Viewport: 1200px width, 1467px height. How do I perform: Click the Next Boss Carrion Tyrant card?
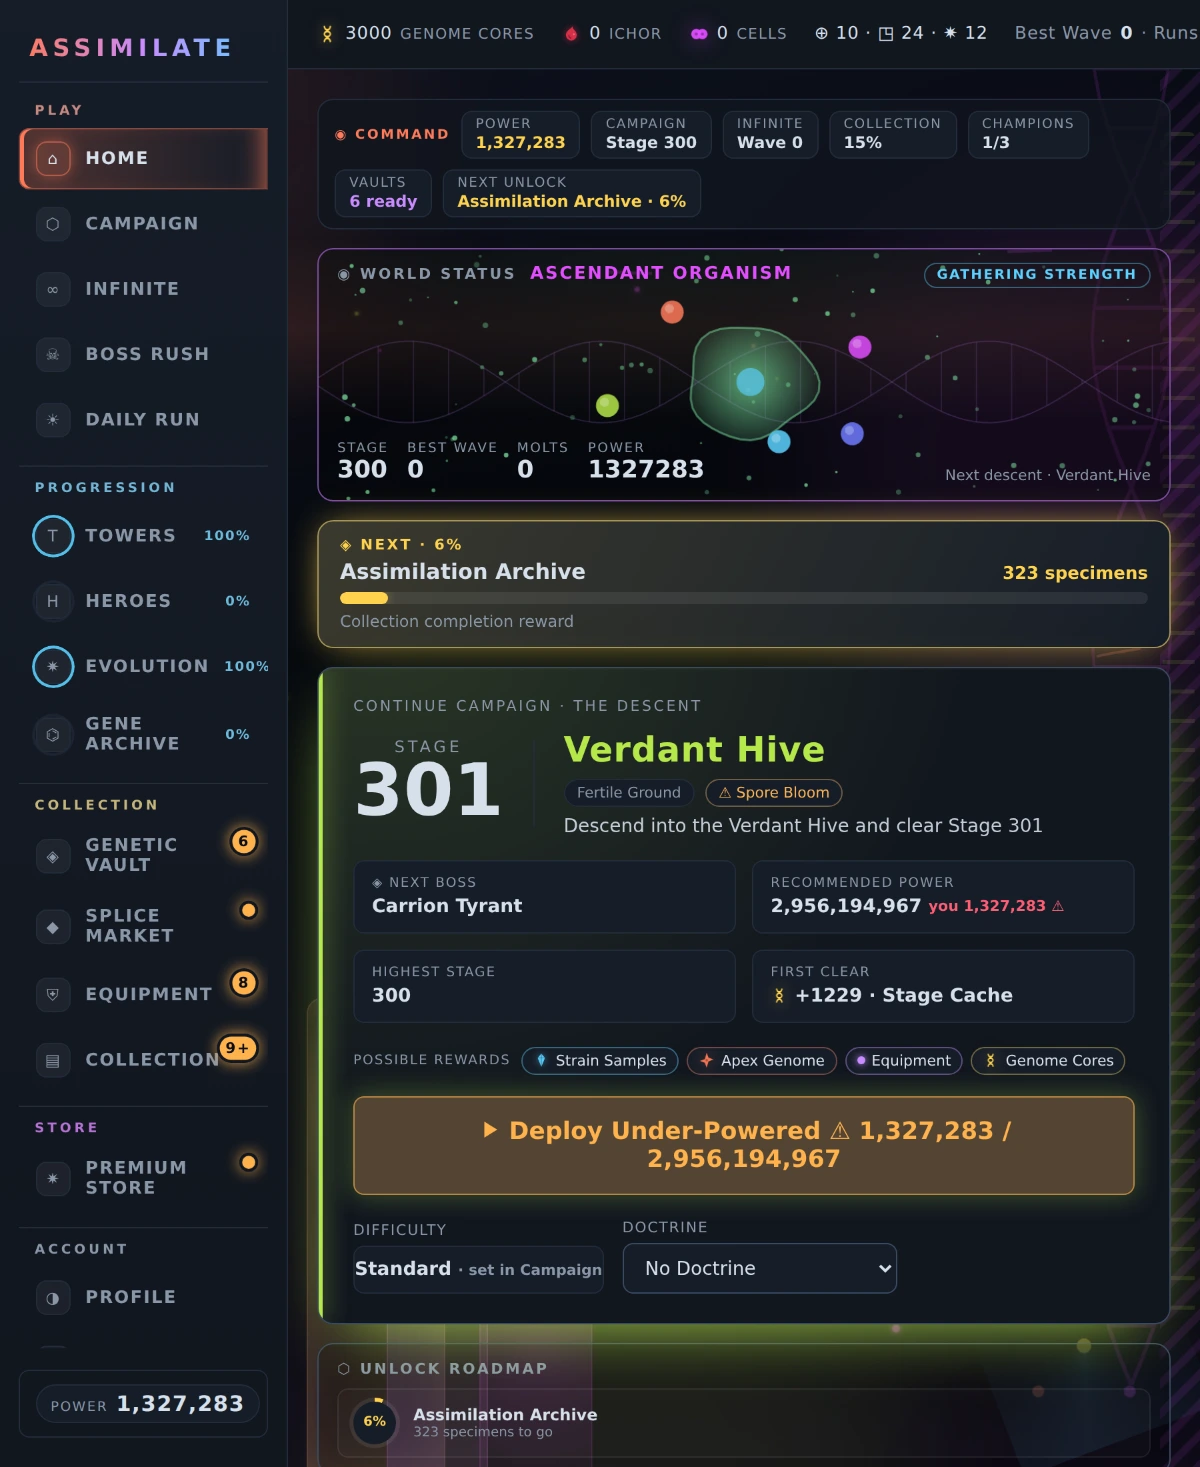coord(545,897)
